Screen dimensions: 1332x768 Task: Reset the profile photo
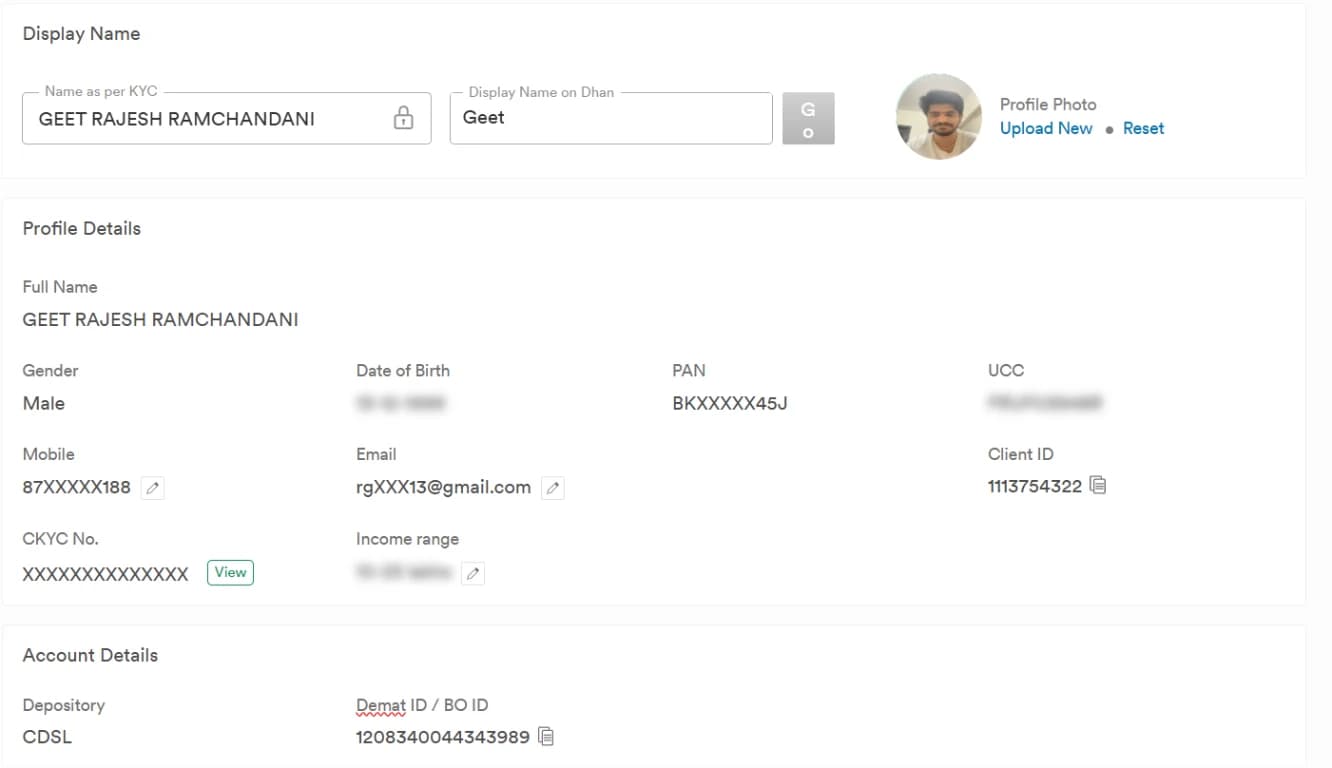(1143, 128)
